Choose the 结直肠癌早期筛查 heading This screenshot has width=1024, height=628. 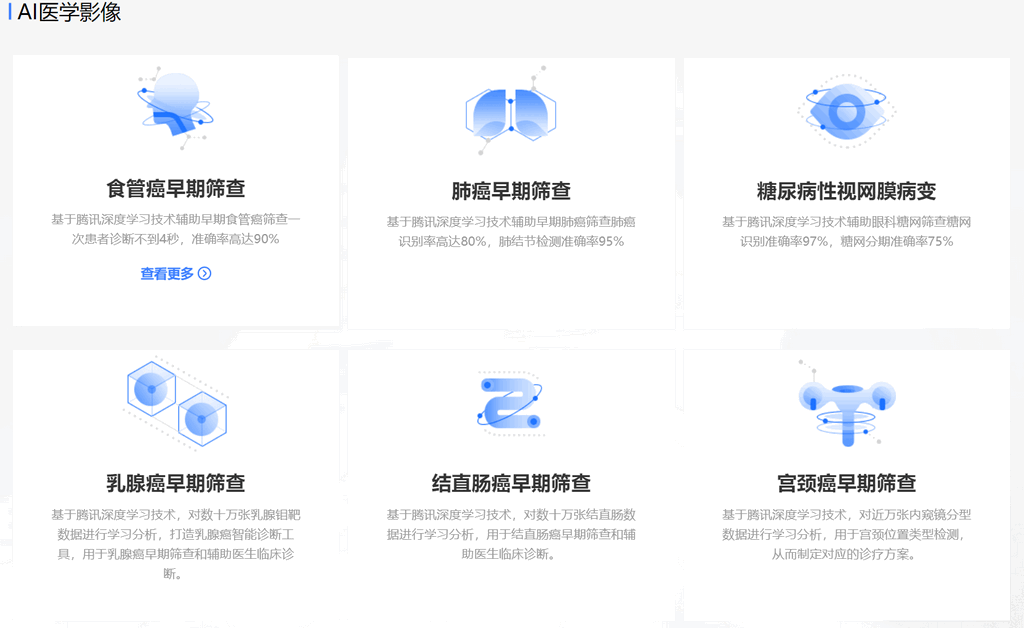(x=511, y=483)
